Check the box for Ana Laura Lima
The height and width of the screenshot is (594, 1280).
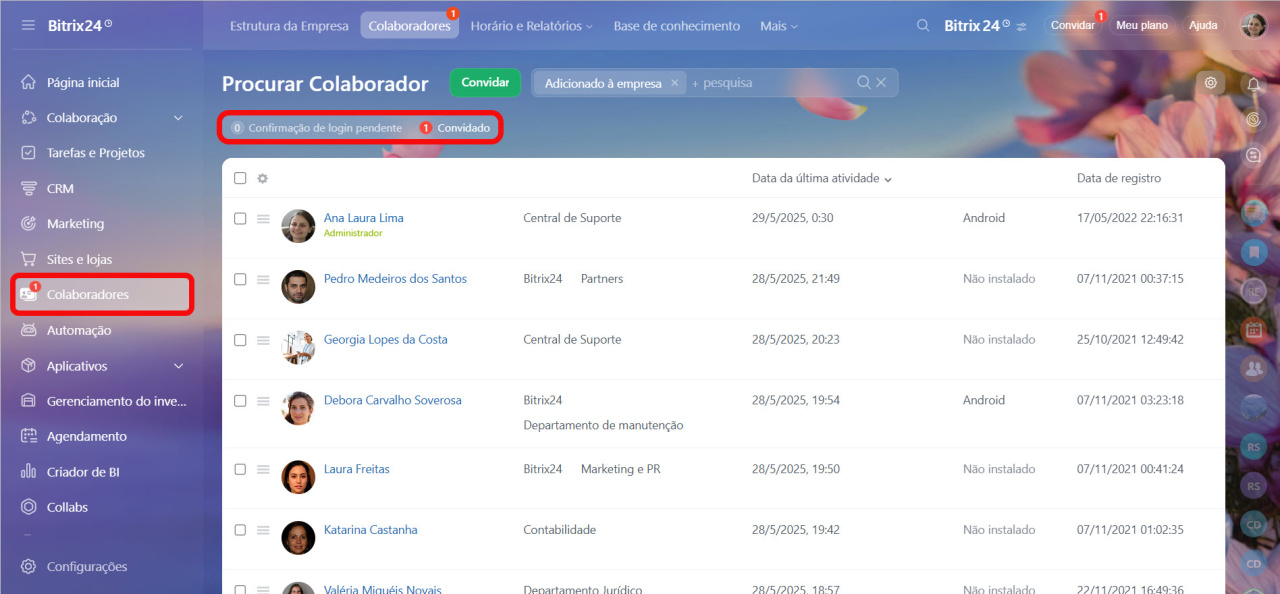240,218
